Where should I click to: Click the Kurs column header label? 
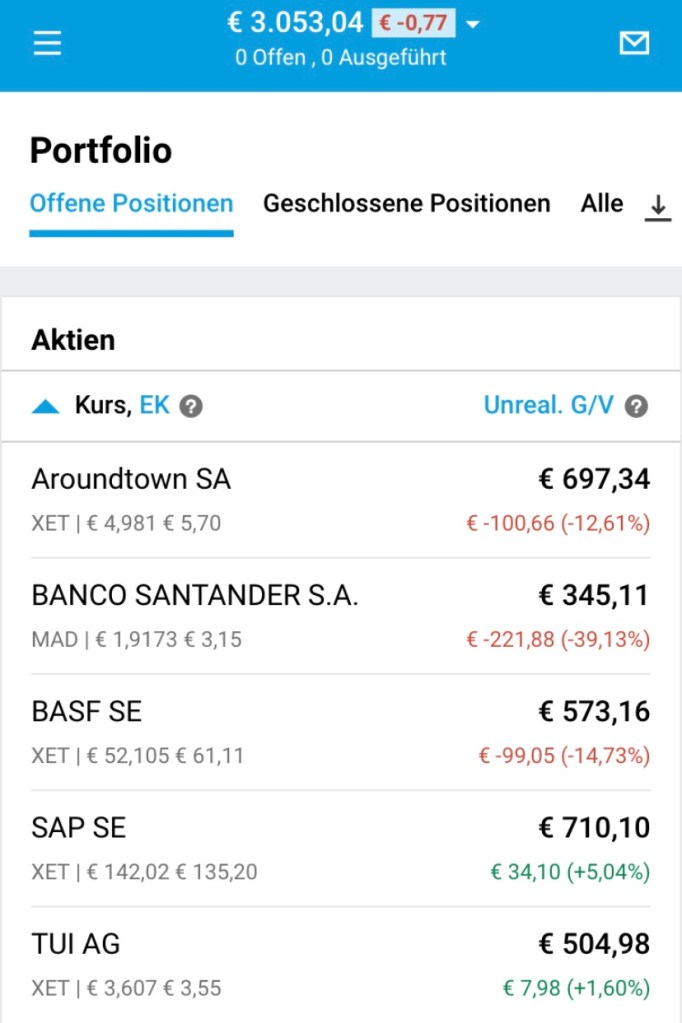coord(102,406)
